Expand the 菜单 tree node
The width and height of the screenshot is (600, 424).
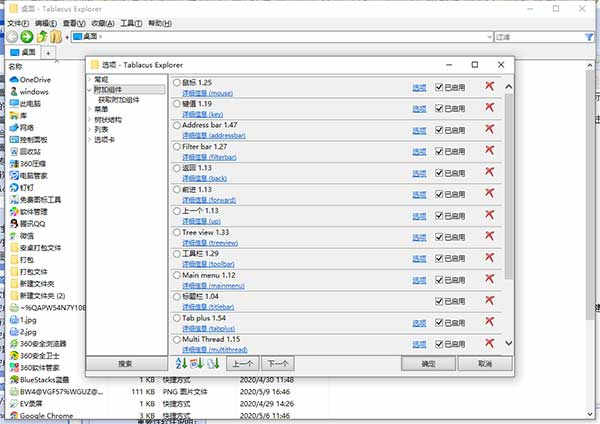point(90,109)
